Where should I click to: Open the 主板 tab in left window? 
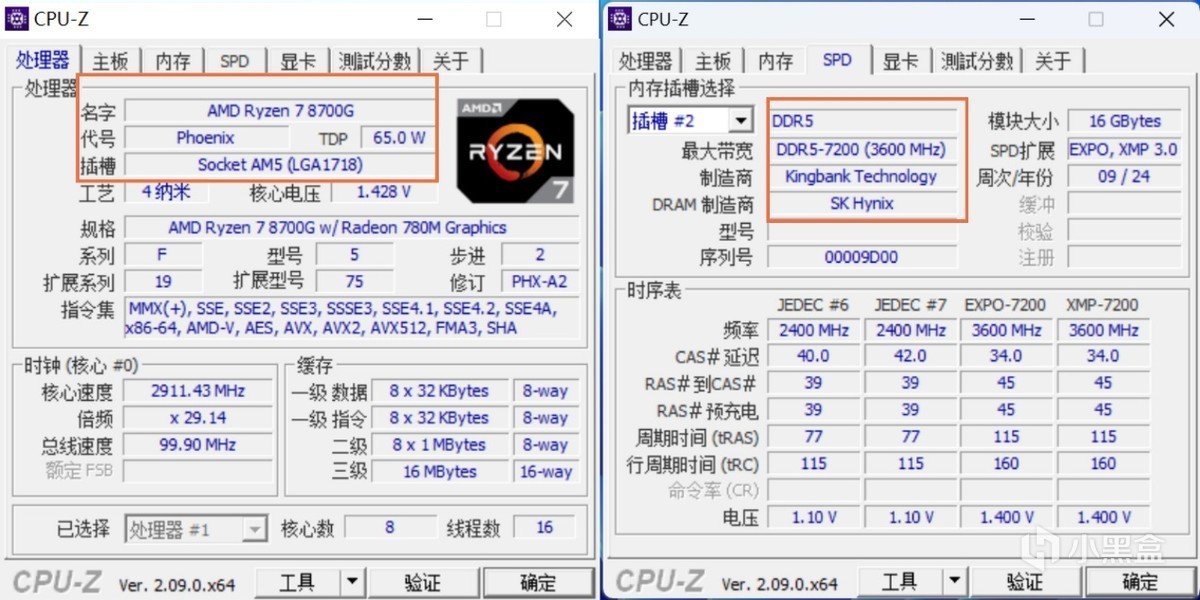click(109, 61)
